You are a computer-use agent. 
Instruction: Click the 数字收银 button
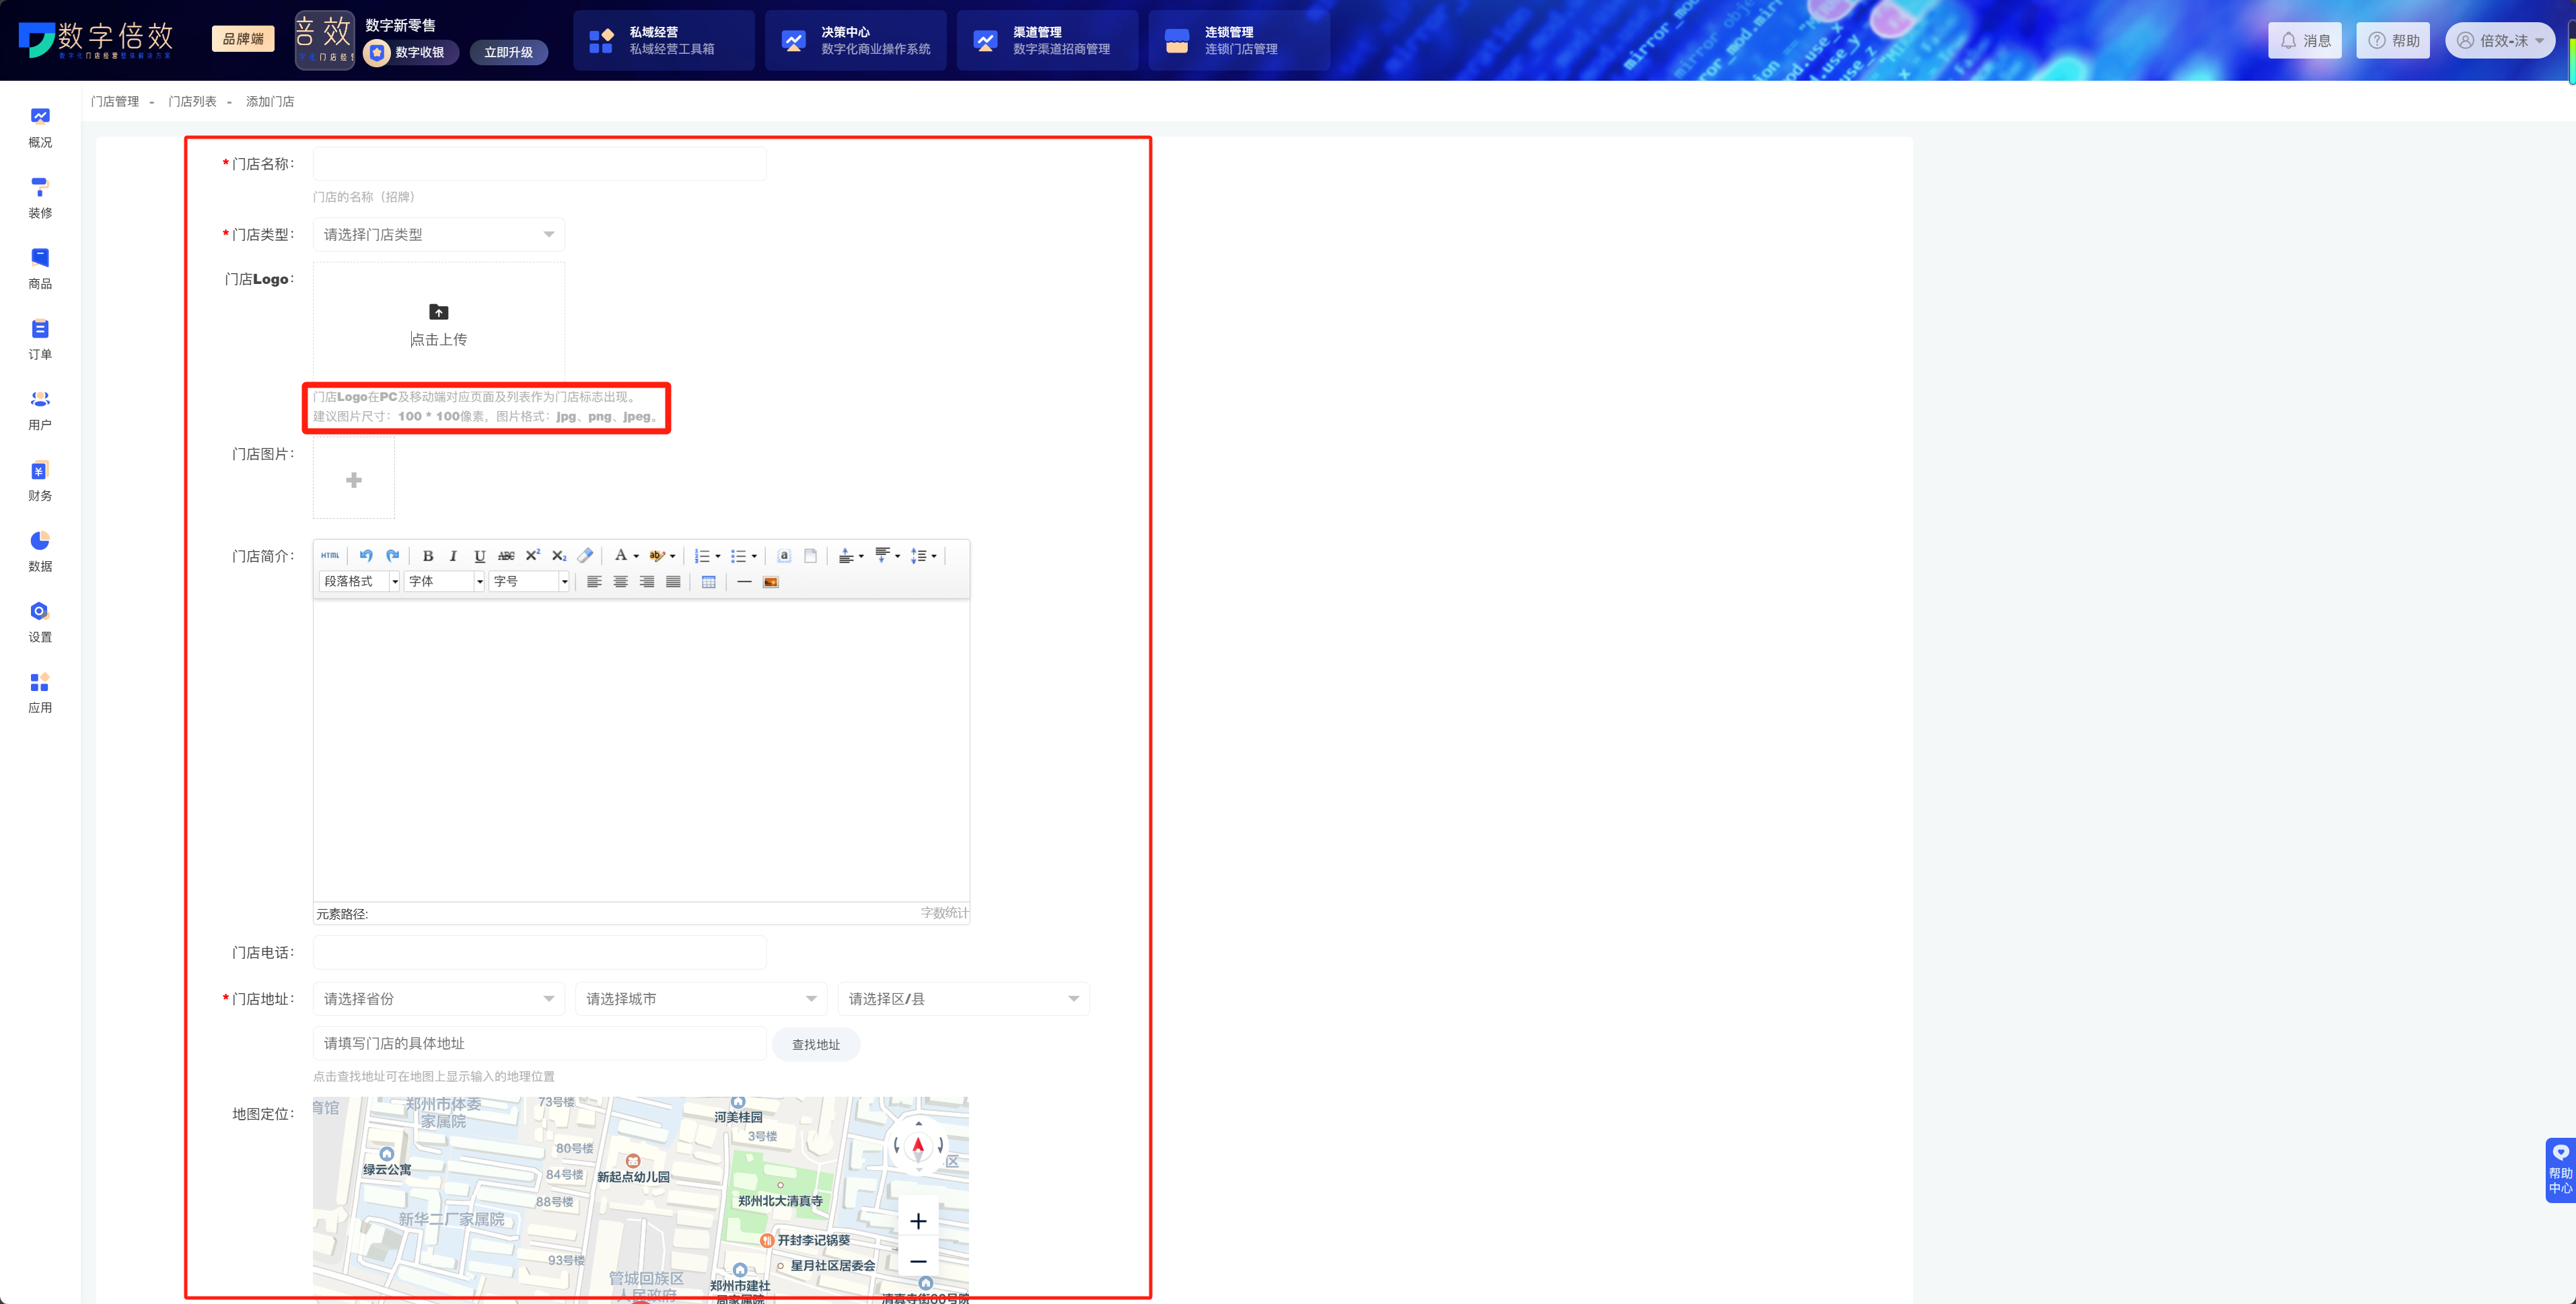[x=411, y=52]
